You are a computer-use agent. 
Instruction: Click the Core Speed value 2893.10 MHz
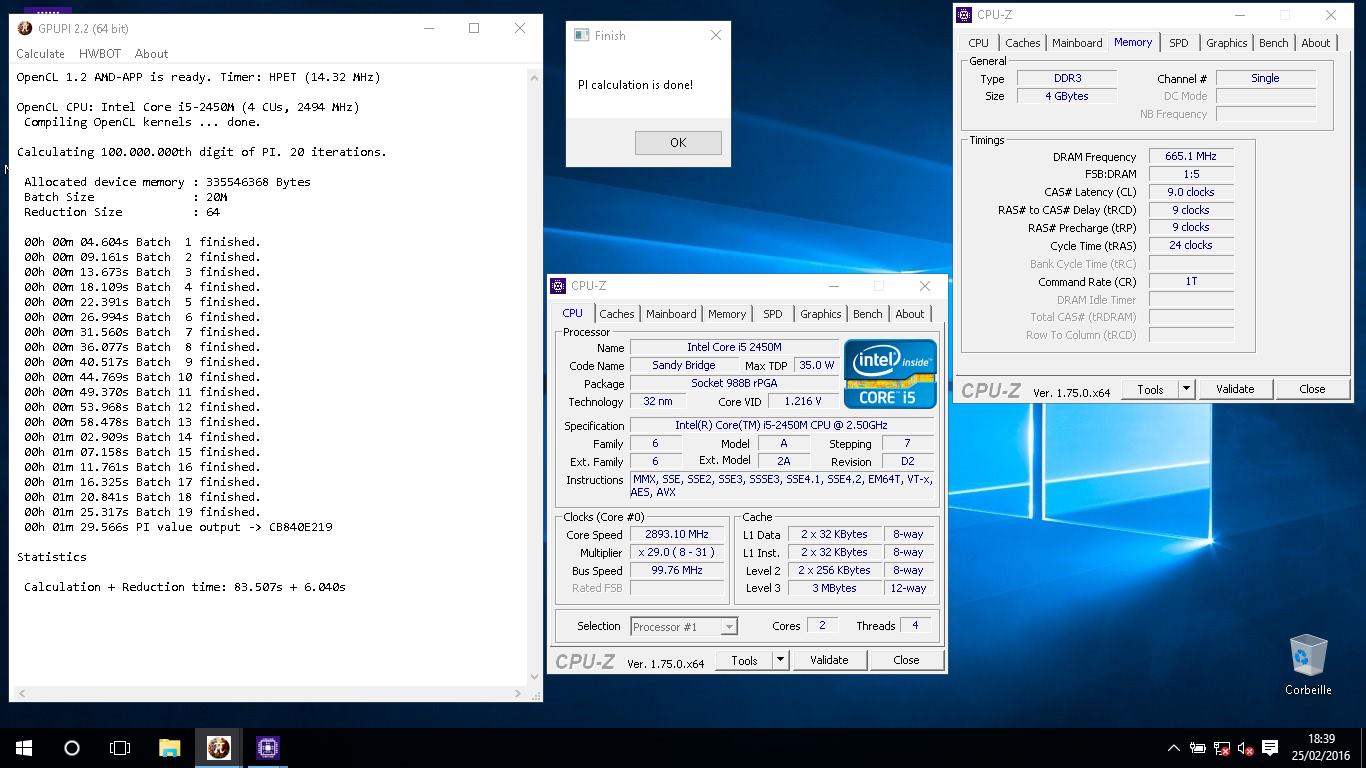tap(677, 535)
